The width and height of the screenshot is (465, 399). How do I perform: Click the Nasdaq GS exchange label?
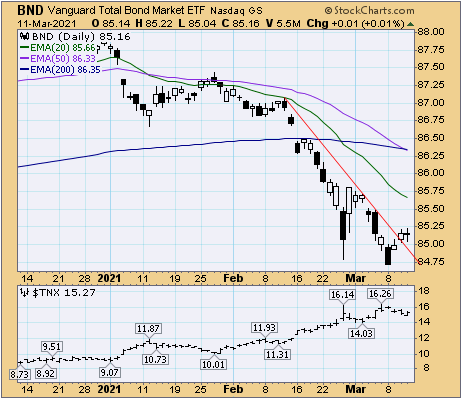[236, 11]
